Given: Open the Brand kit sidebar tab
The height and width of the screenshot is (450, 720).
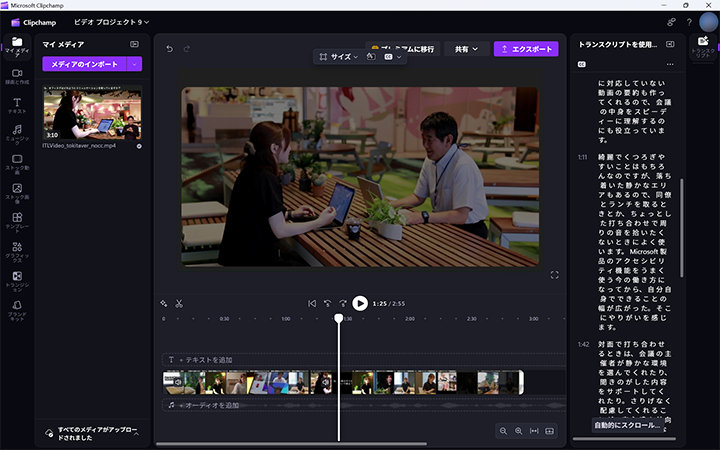Looking at the screenshot, I should tap(17, 310).
